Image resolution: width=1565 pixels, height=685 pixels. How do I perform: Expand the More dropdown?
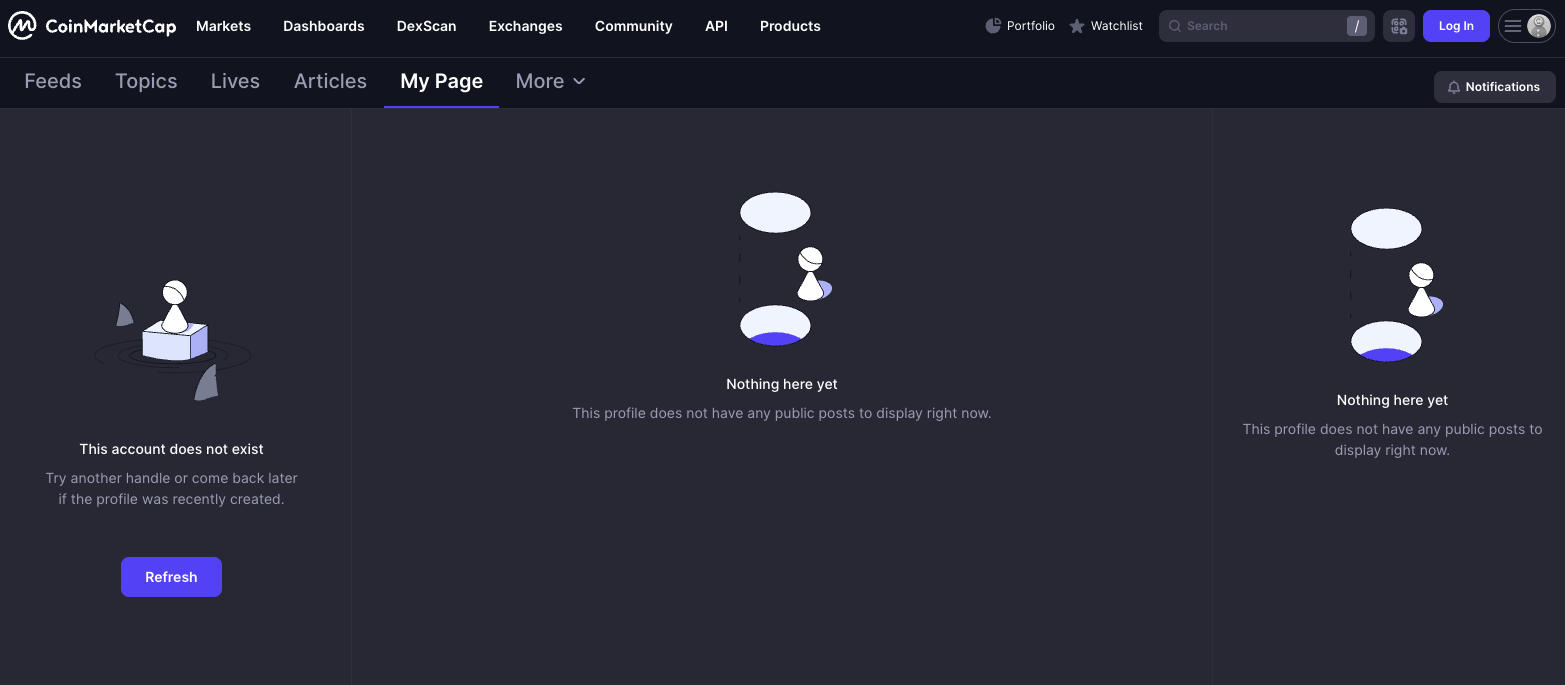coord(550,81)
